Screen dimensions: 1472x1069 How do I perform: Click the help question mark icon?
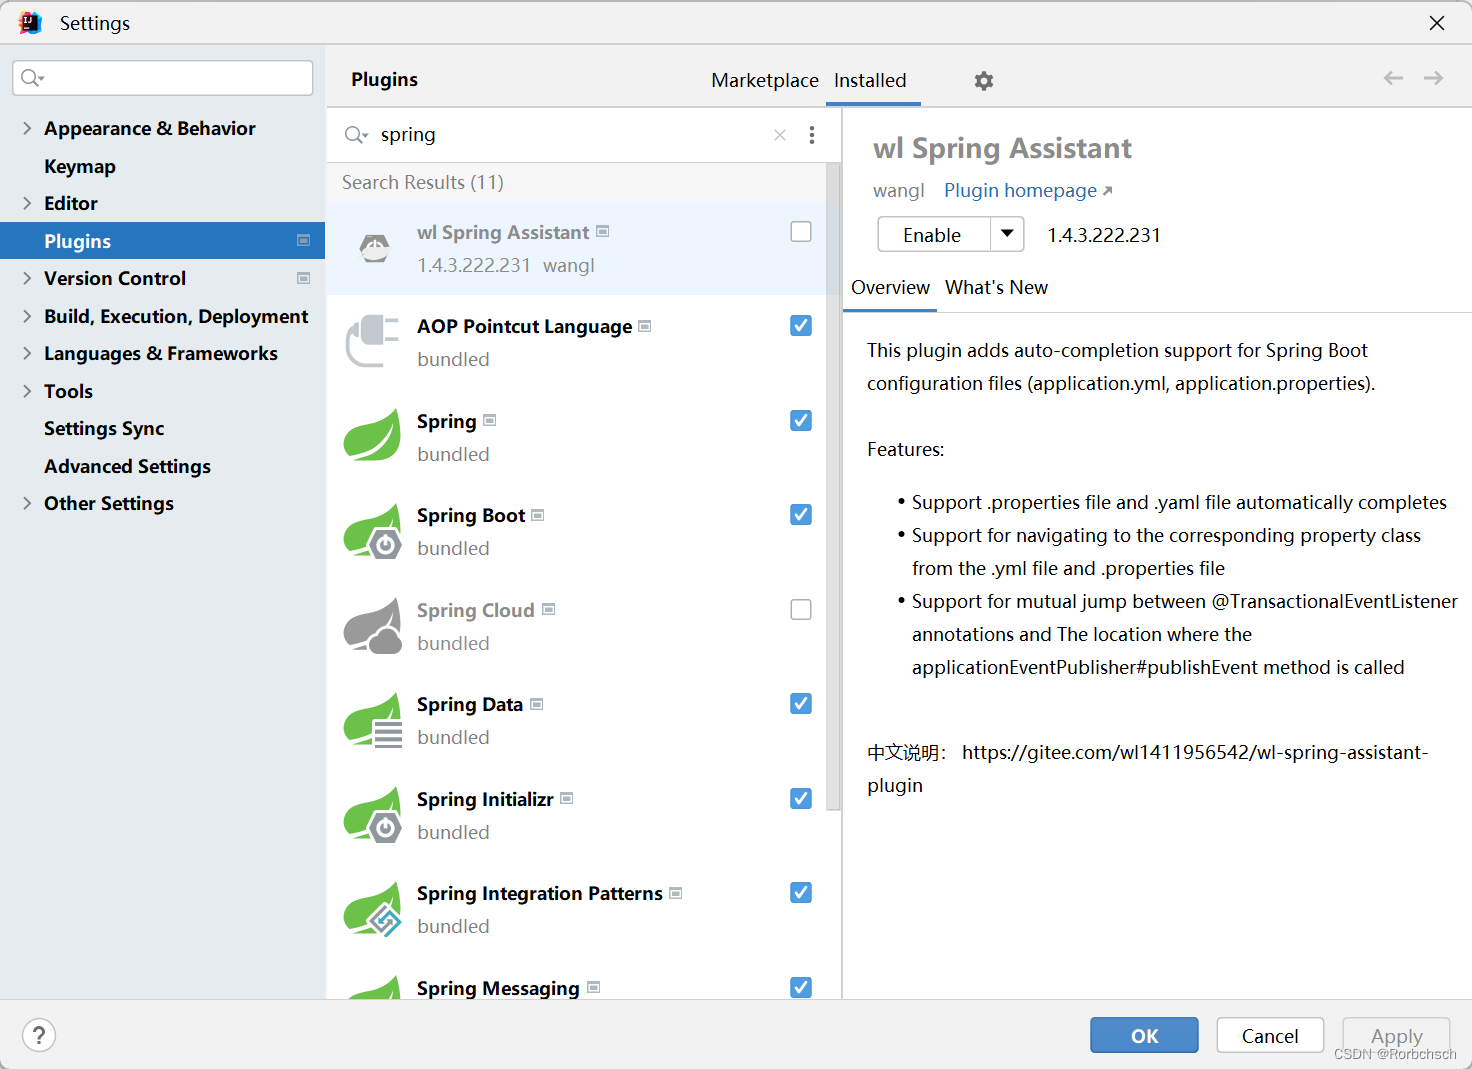pos(39,1035)
